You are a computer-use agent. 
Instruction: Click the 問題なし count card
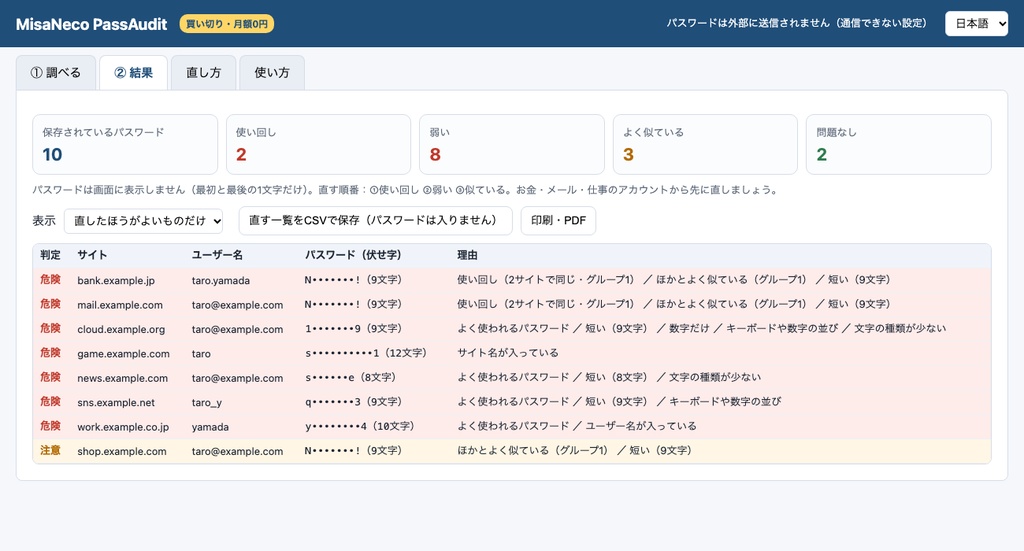[899, 144]
